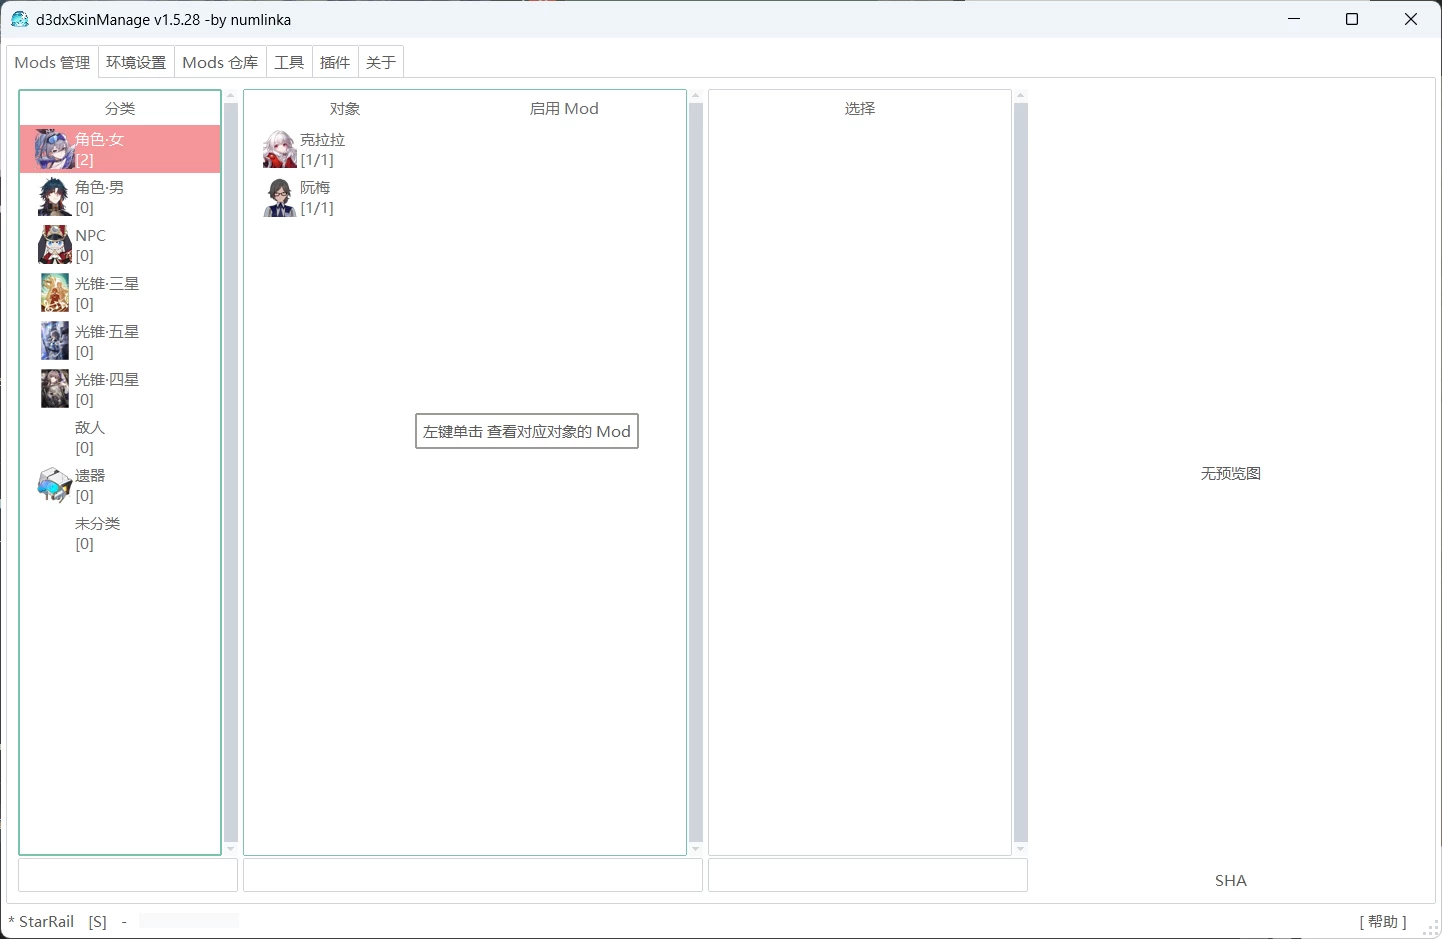Click the 光锥·五星 category thumbnail icon

point(55,341)
